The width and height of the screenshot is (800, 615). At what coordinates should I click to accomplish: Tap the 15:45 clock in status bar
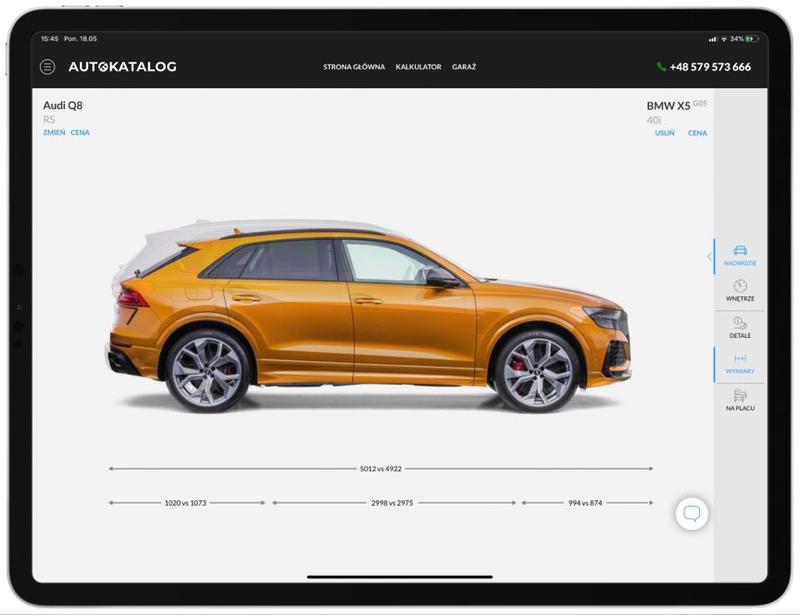(x=49, y=39)
